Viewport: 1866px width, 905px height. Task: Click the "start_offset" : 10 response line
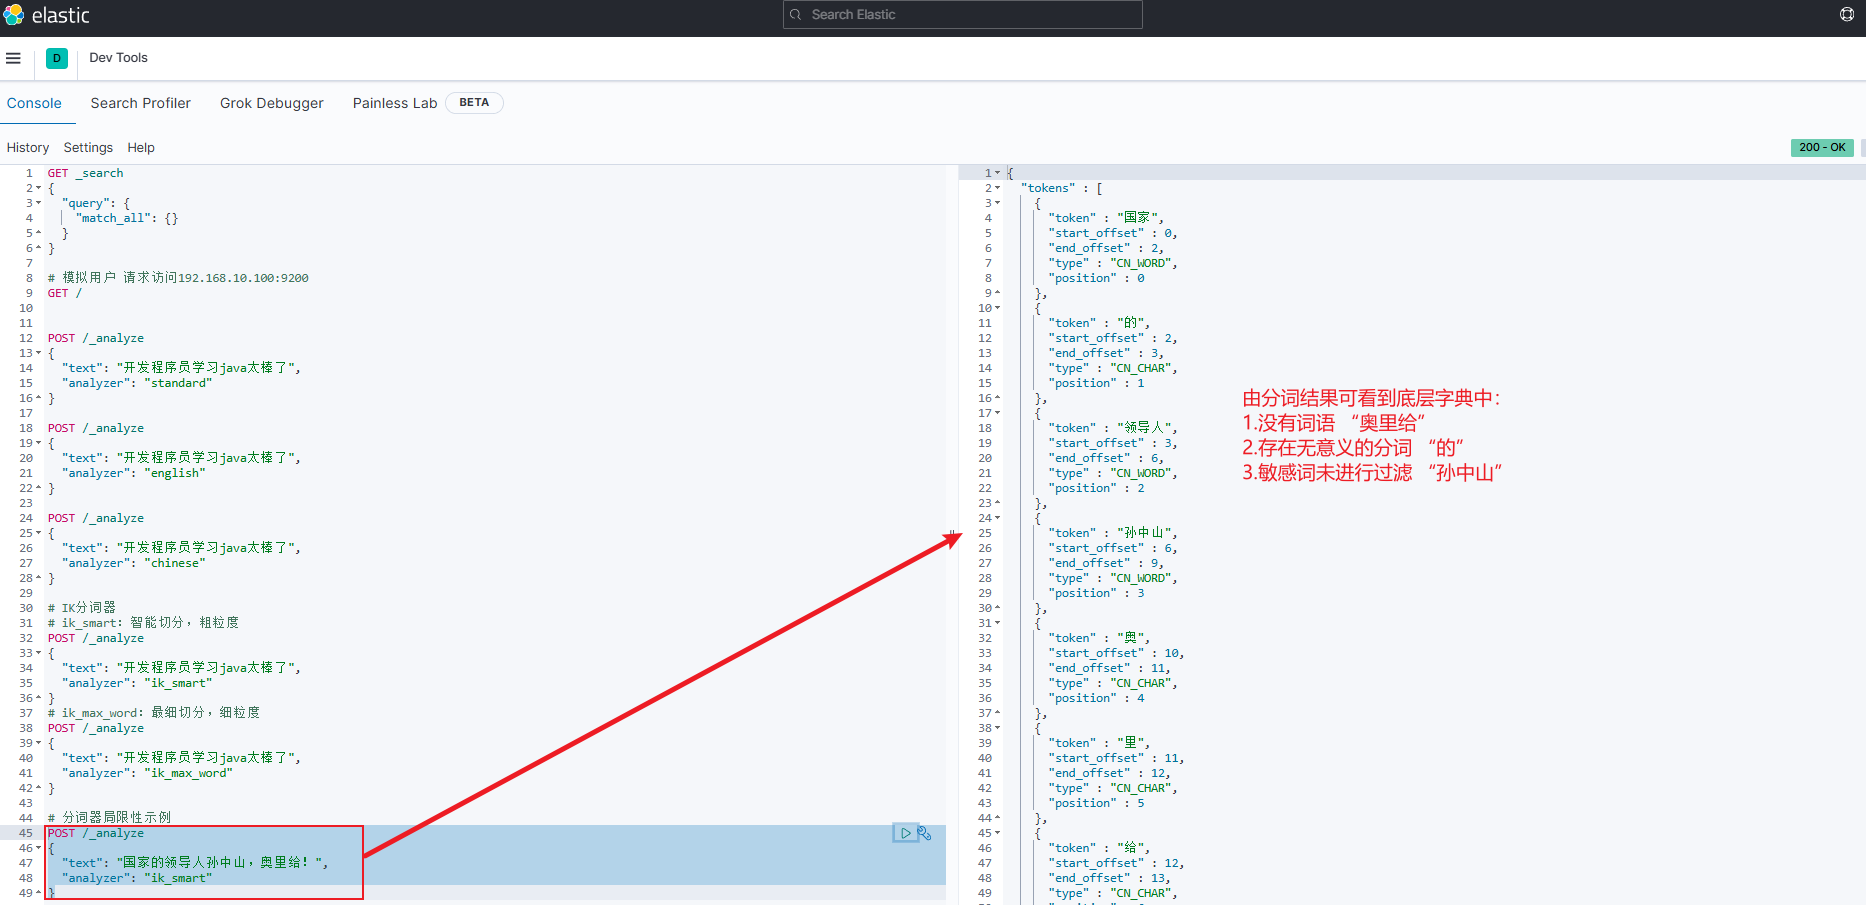pos(1116,653)
